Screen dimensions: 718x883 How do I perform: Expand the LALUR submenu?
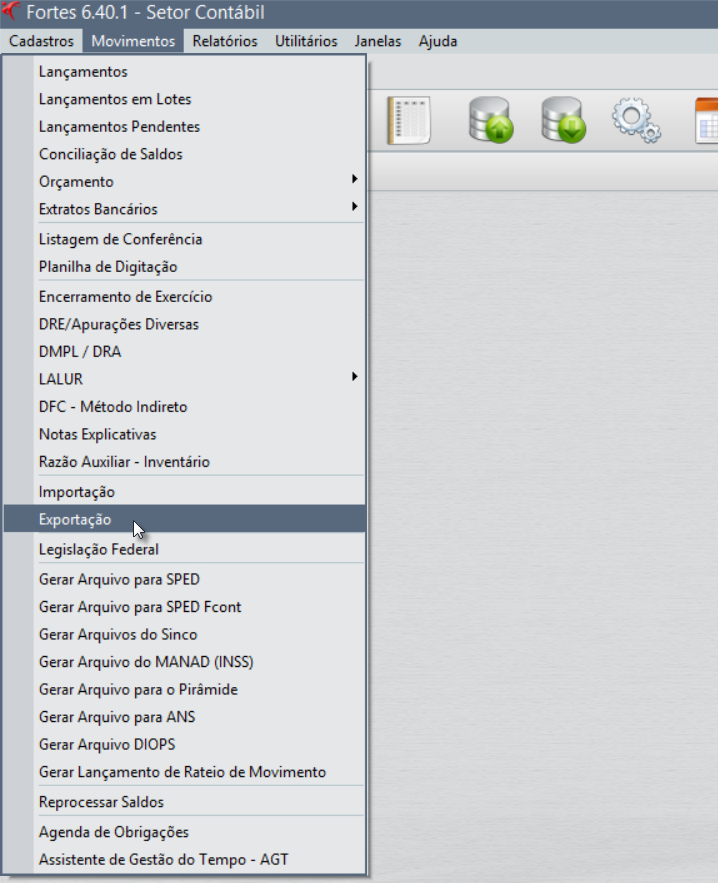(61, 379)
